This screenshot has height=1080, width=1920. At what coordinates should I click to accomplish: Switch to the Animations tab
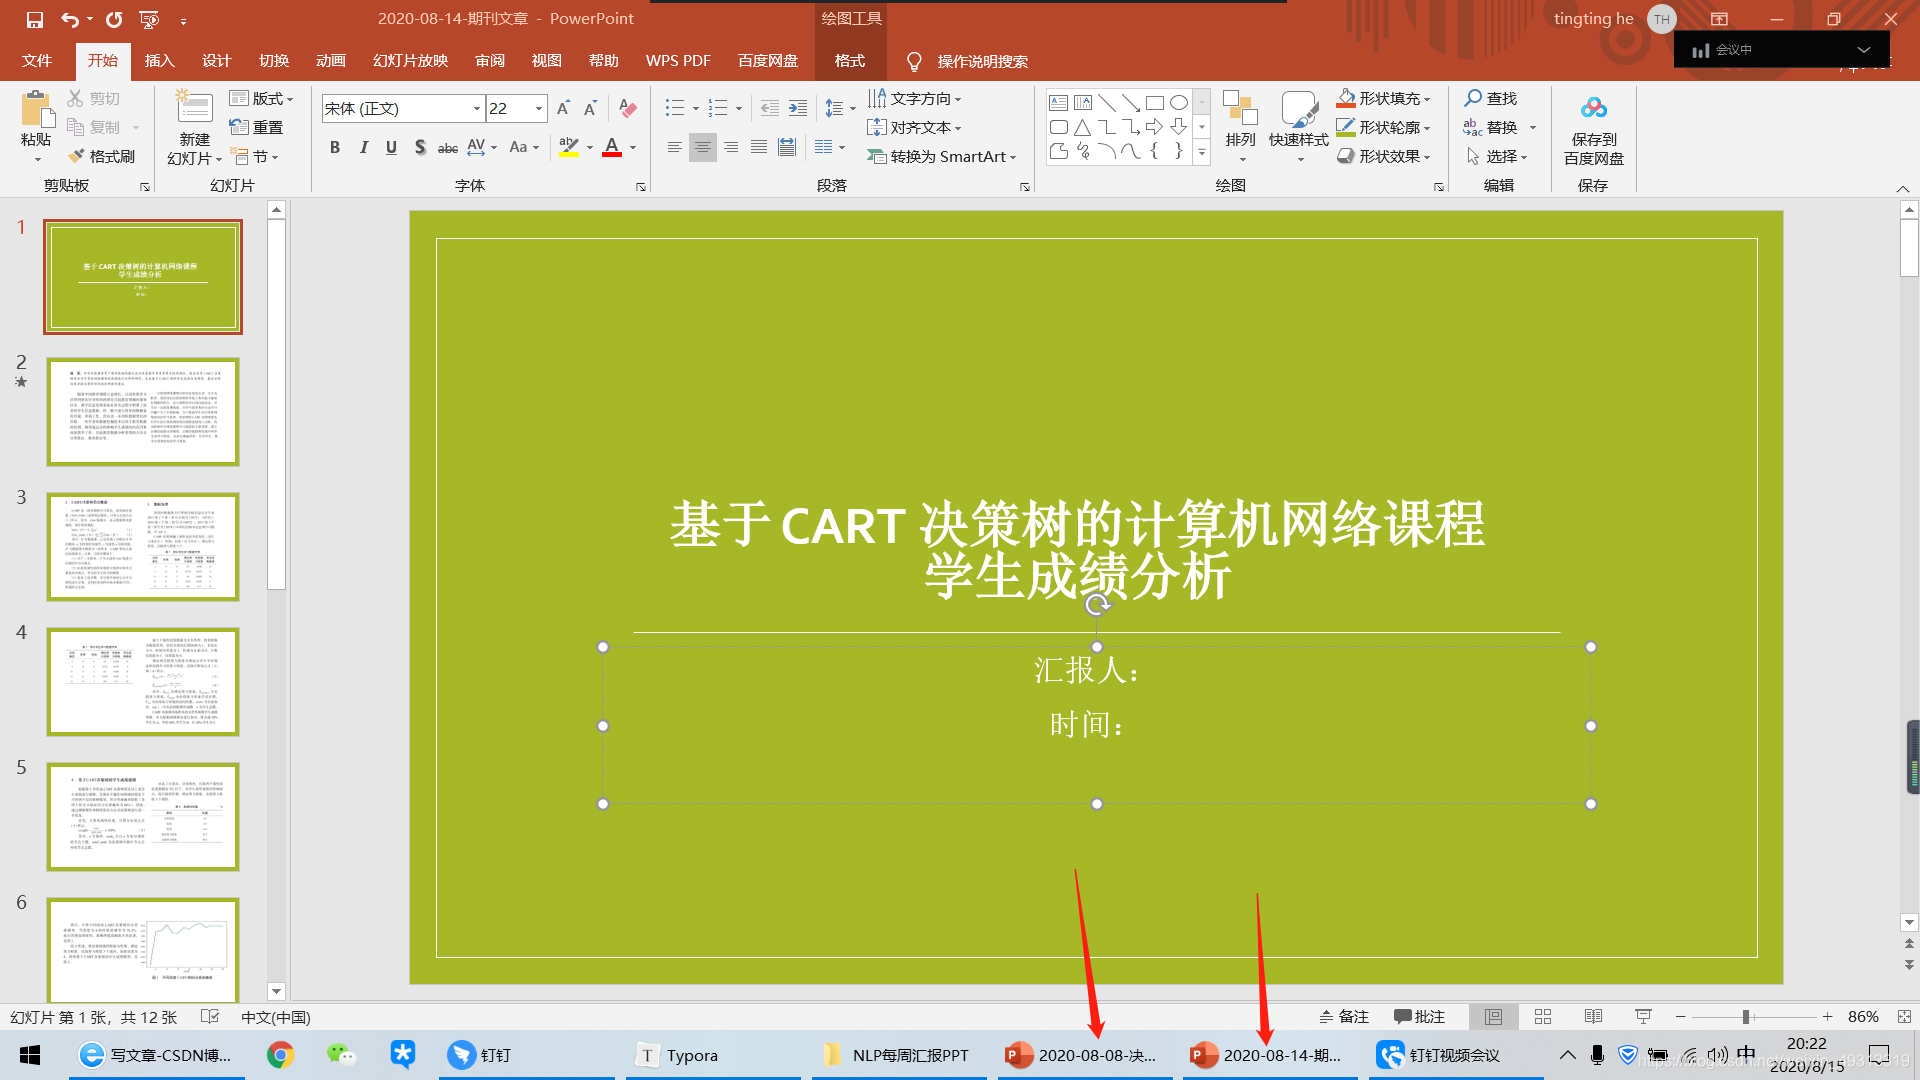331,61
